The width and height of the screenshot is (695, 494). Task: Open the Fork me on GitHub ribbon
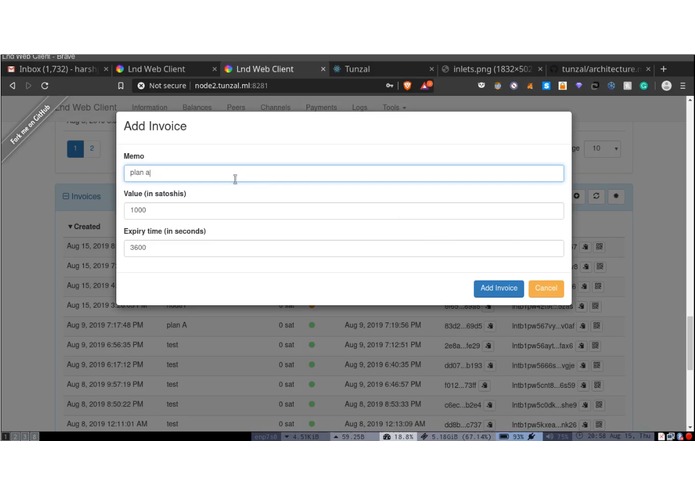pos(30,124)
